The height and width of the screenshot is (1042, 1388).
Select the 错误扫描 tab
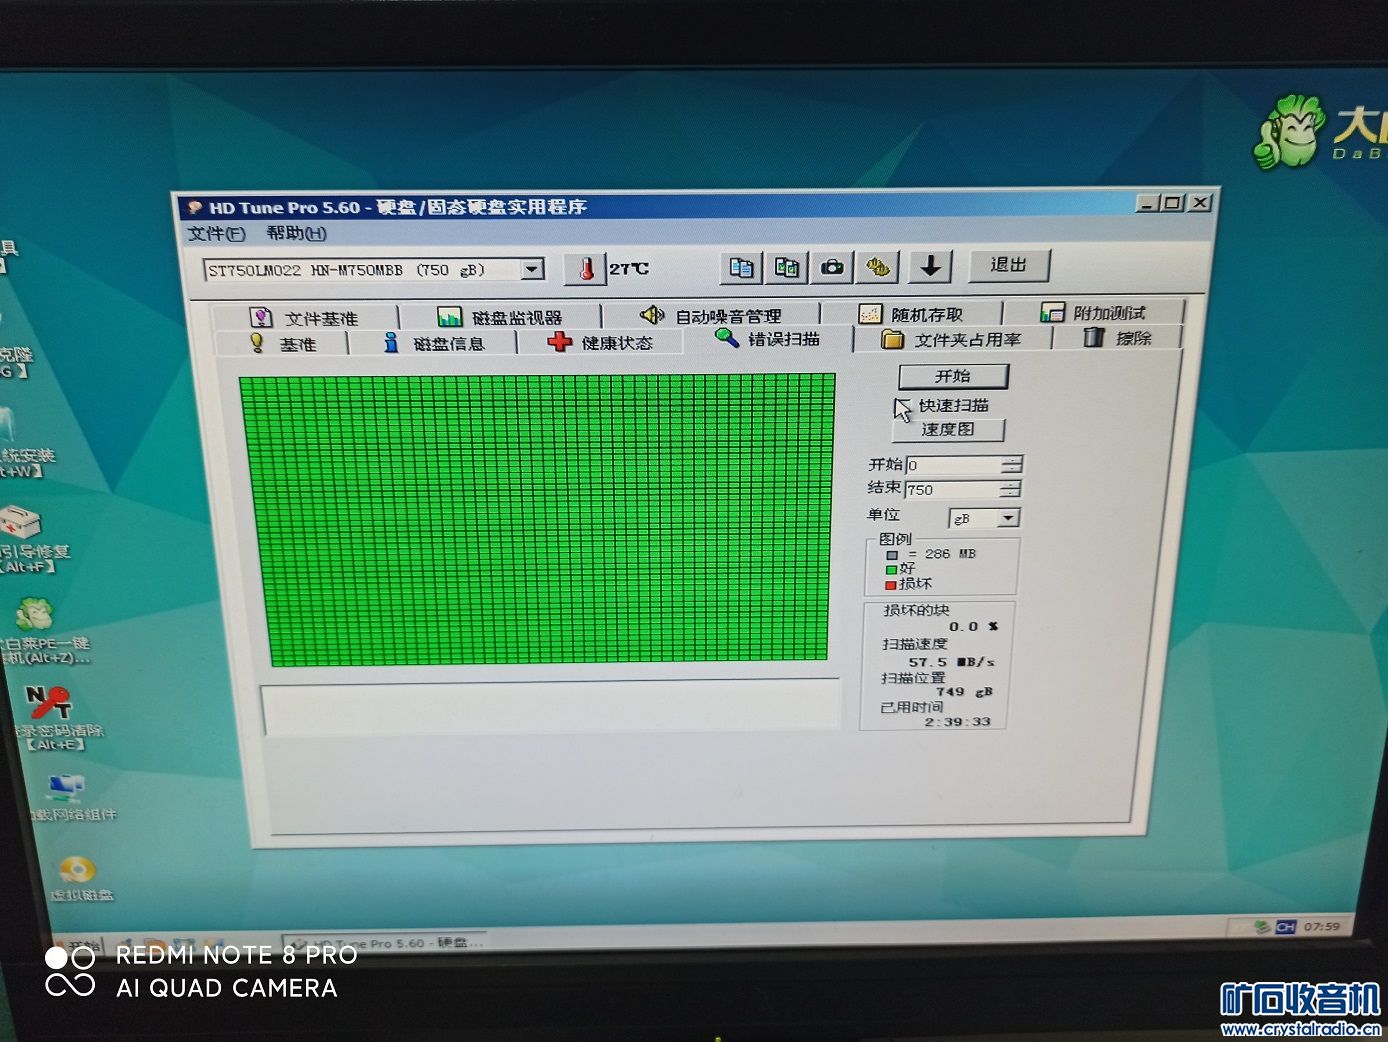pos(768,339)
